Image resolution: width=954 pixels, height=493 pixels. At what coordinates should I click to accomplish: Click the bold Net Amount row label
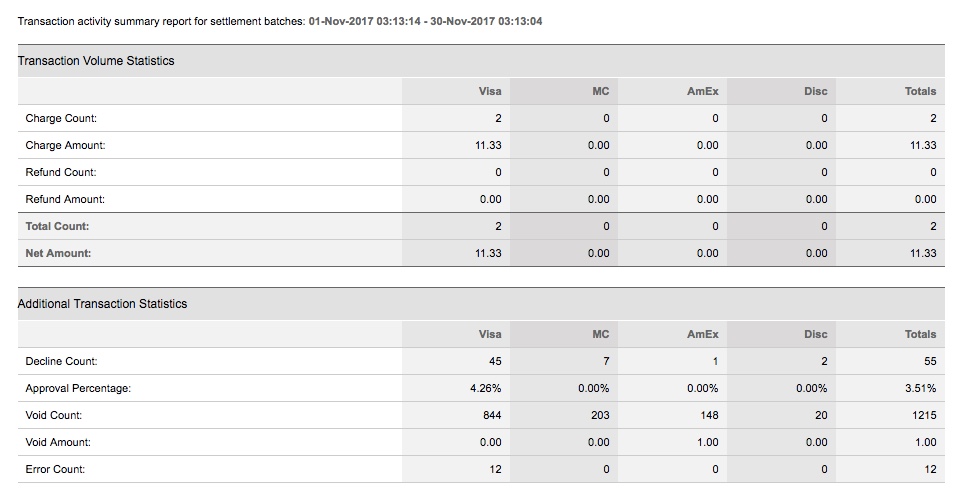58,254
